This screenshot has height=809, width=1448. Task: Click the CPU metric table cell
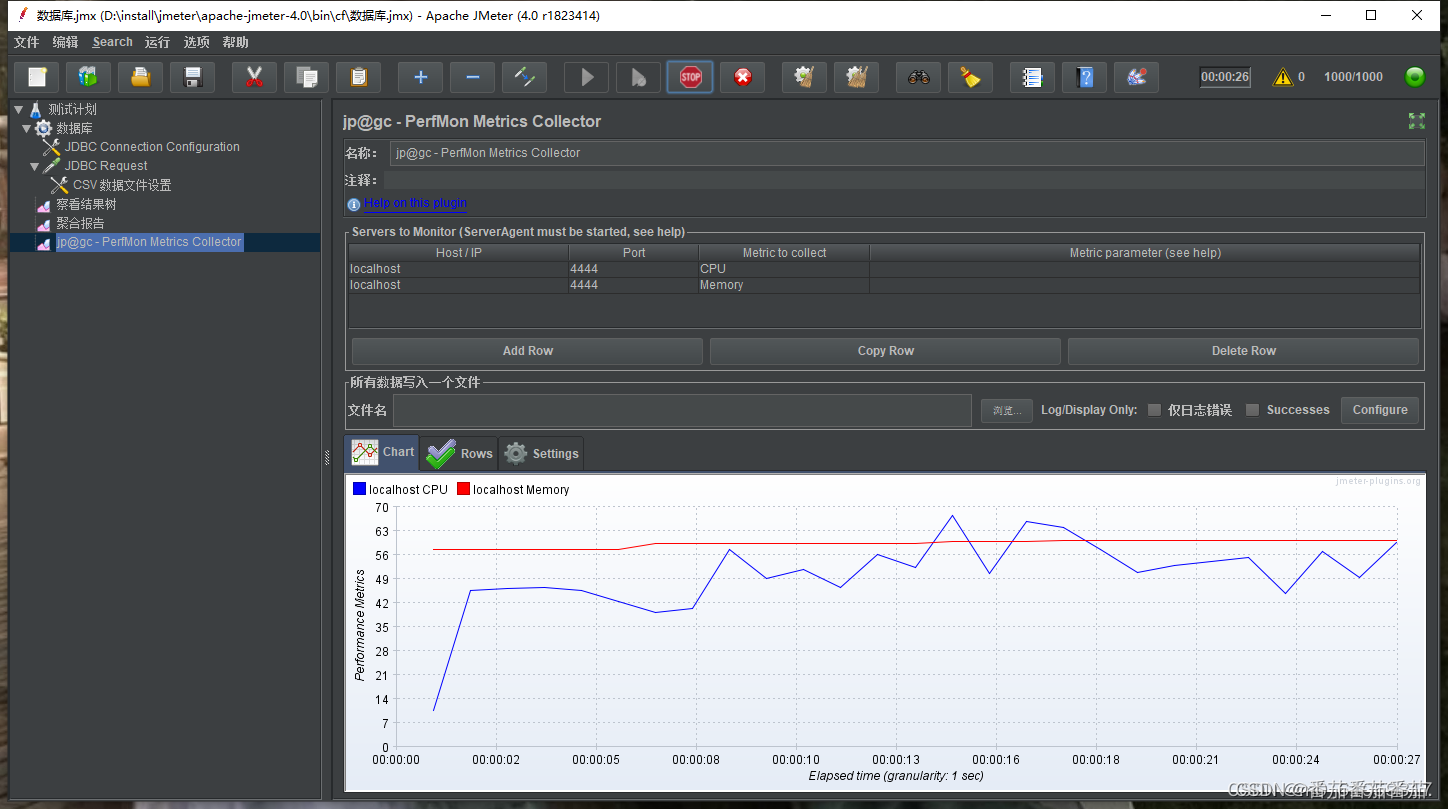click(784, 269)
